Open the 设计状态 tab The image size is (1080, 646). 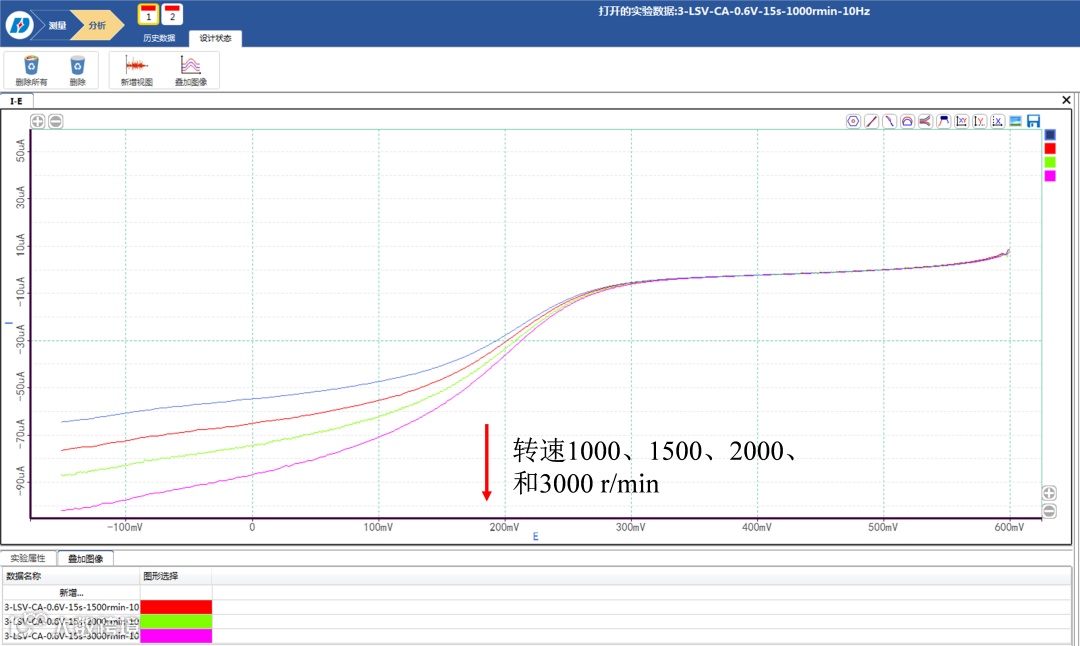point(216,38)
